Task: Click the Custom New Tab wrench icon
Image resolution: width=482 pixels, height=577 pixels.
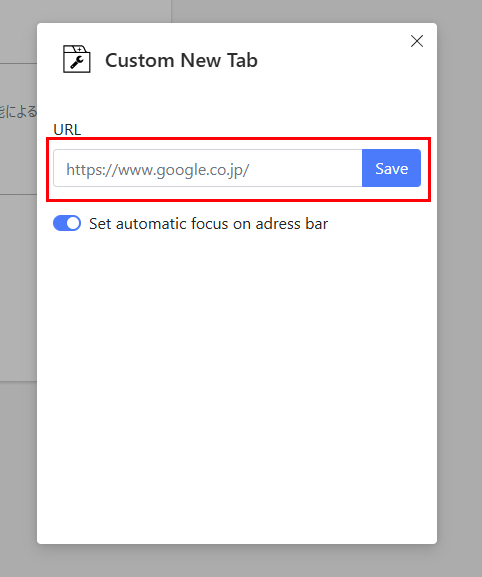Action: pos(77,59)
